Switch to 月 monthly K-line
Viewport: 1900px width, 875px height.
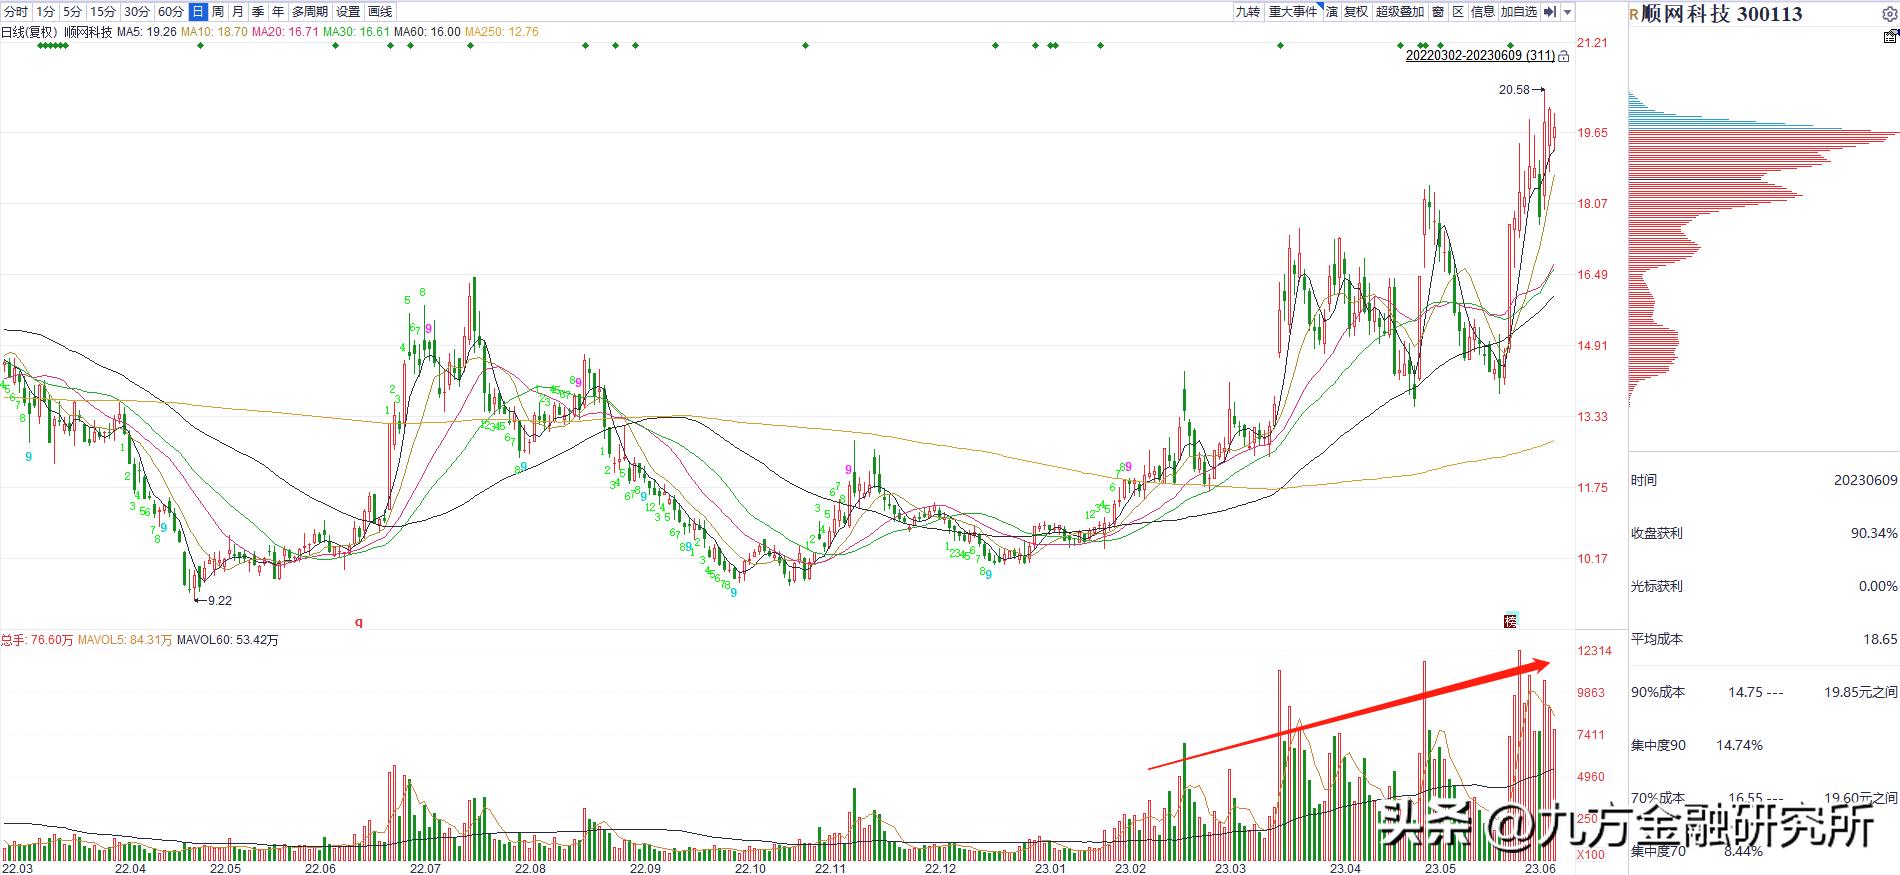coord(238,12)
